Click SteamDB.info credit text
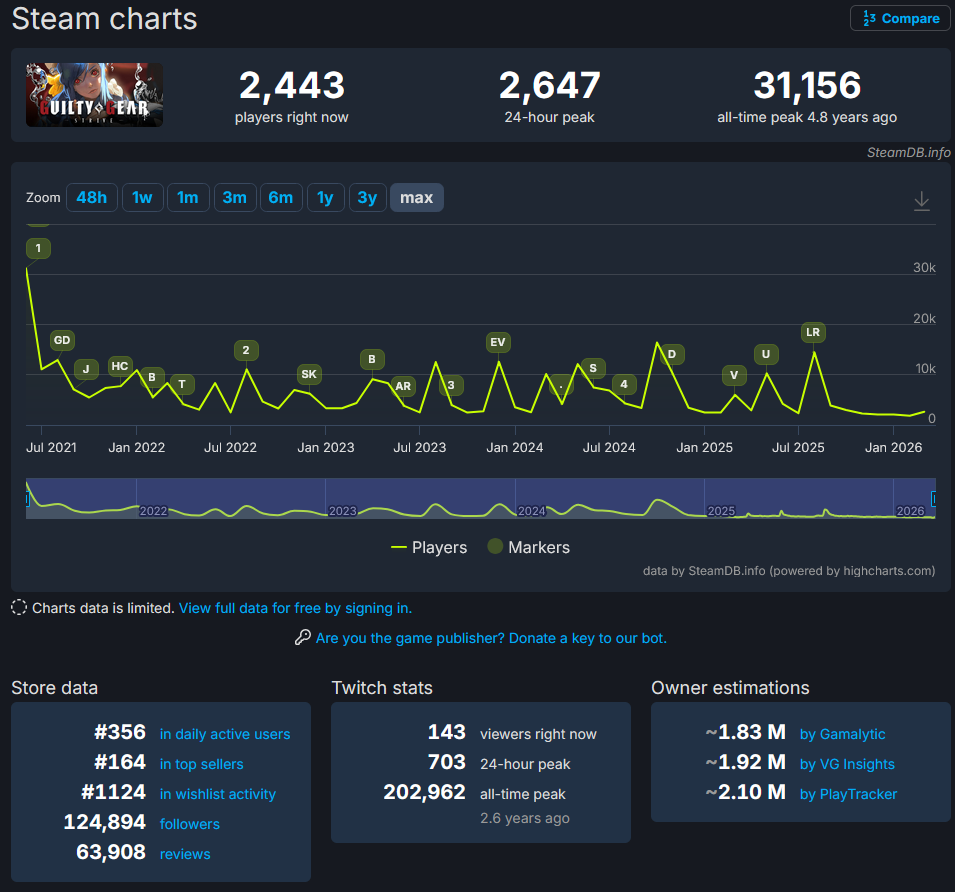Image resolution: width=955 pixels, height=892 pixels. coord(908,152)
